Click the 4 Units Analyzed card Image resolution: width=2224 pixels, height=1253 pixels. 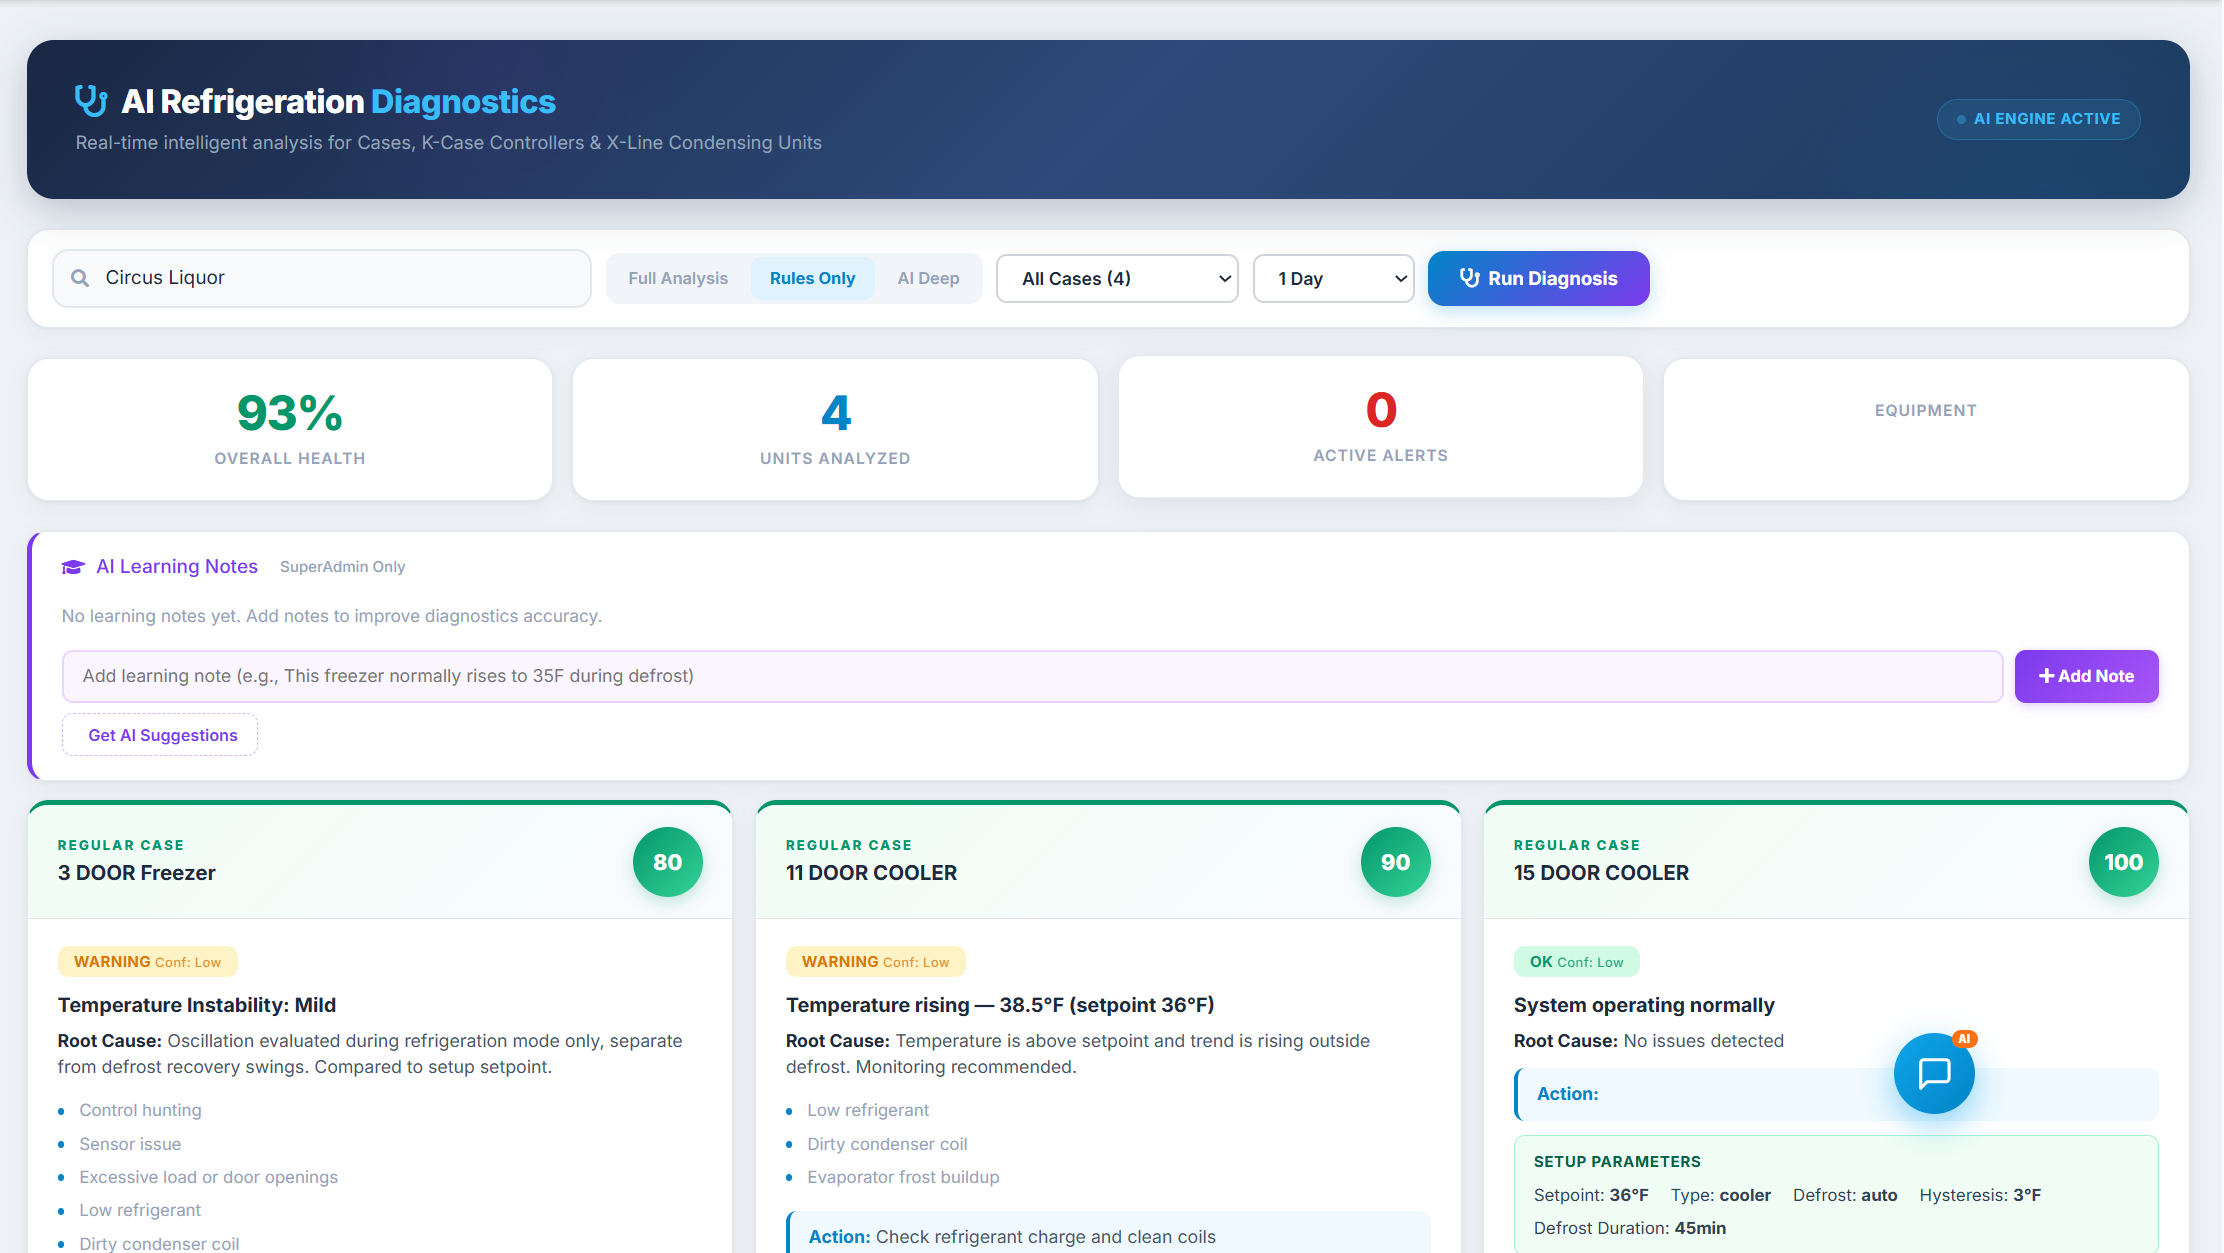[x=835, y=429]
